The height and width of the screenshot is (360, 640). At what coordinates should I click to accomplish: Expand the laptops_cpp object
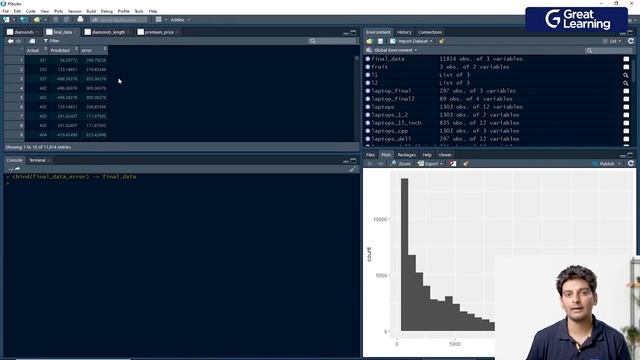coord(368,131)
